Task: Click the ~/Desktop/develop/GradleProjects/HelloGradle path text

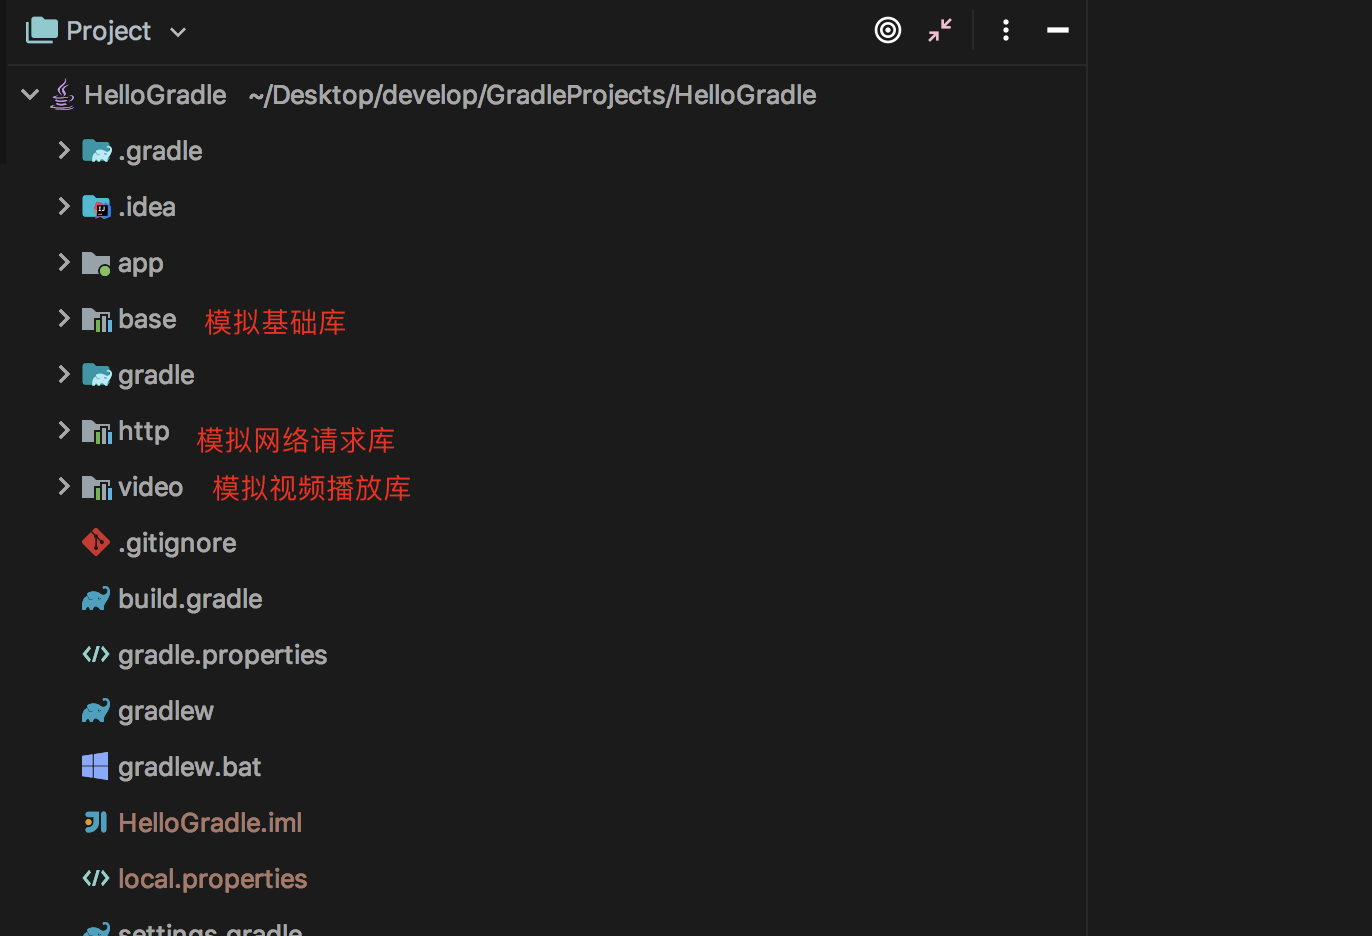Action: tap(532, 95)
